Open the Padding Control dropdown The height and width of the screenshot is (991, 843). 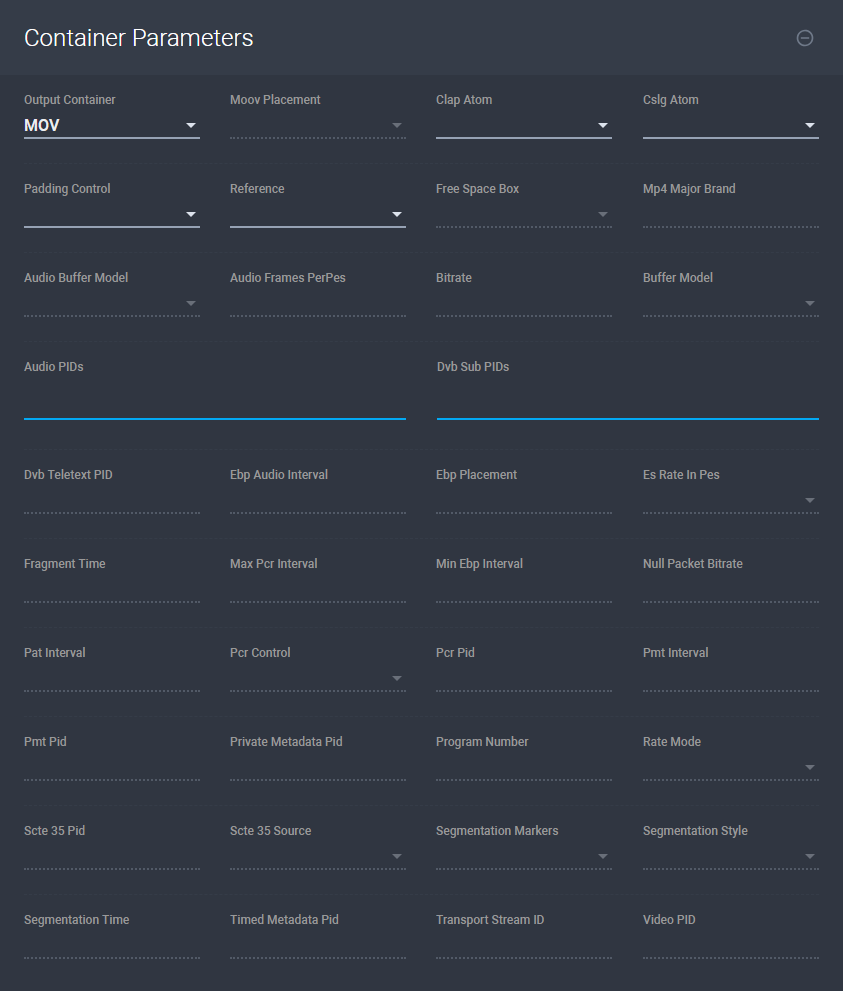[111, 215]
